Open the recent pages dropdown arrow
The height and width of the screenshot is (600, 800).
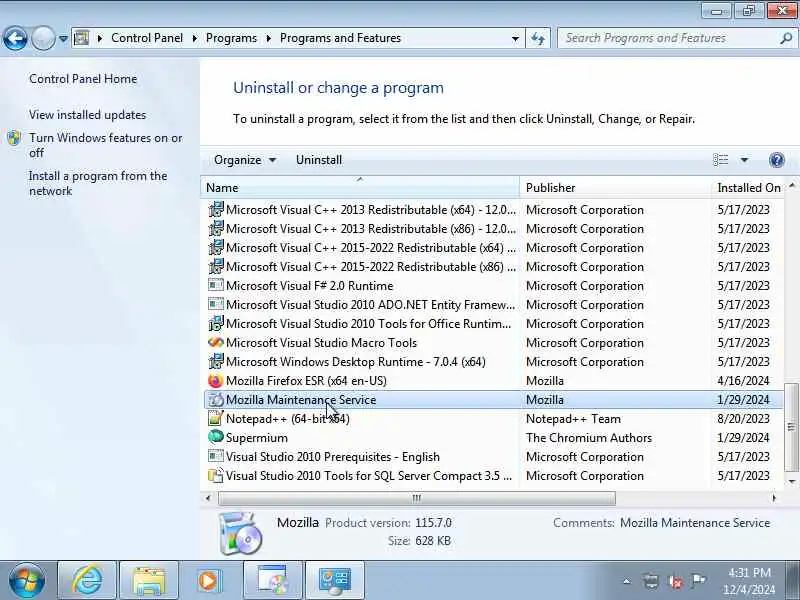pyautogui.click(x=63, y=38)
